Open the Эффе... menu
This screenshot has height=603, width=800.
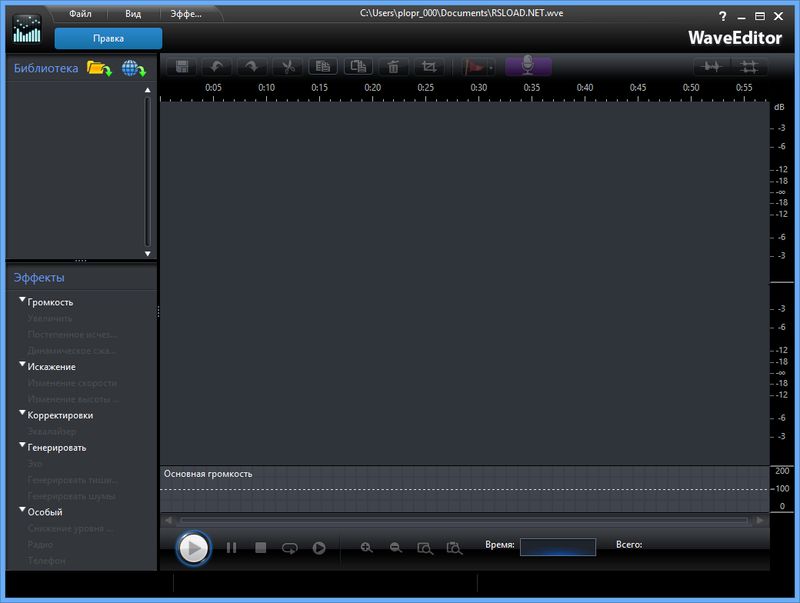pos(186,14)
